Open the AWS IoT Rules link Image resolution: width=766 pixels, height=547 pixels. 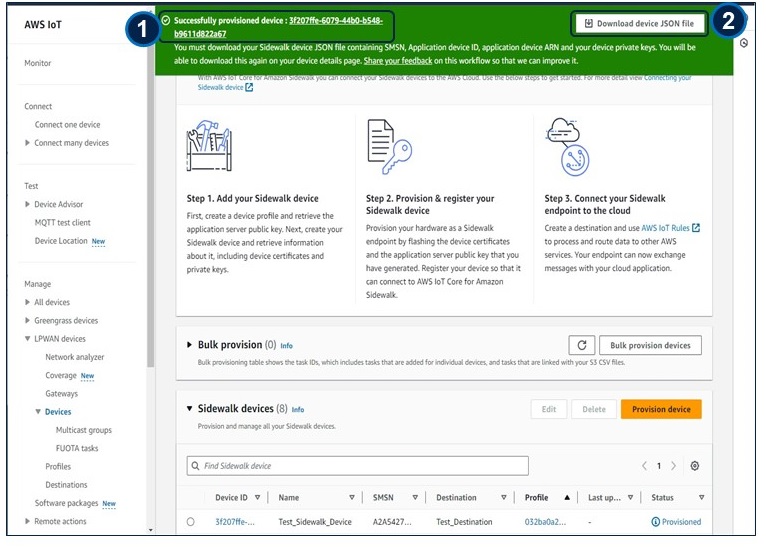click(x=665, y=228)
